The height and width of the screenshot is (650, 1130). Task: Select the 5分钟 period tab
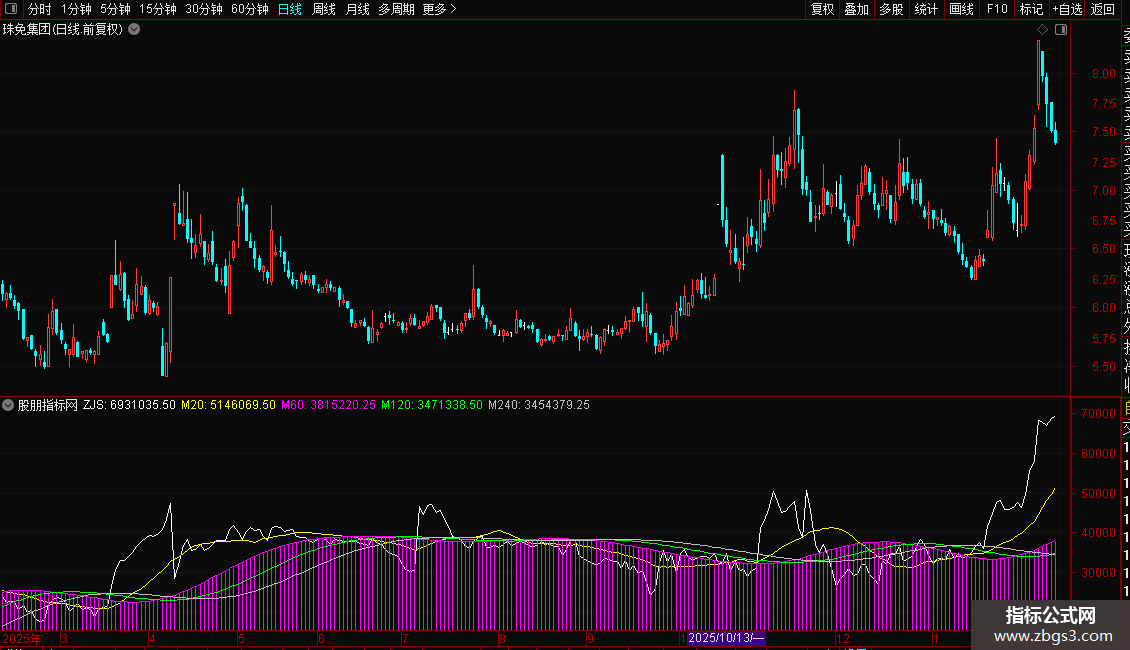(x=115, y=9)
